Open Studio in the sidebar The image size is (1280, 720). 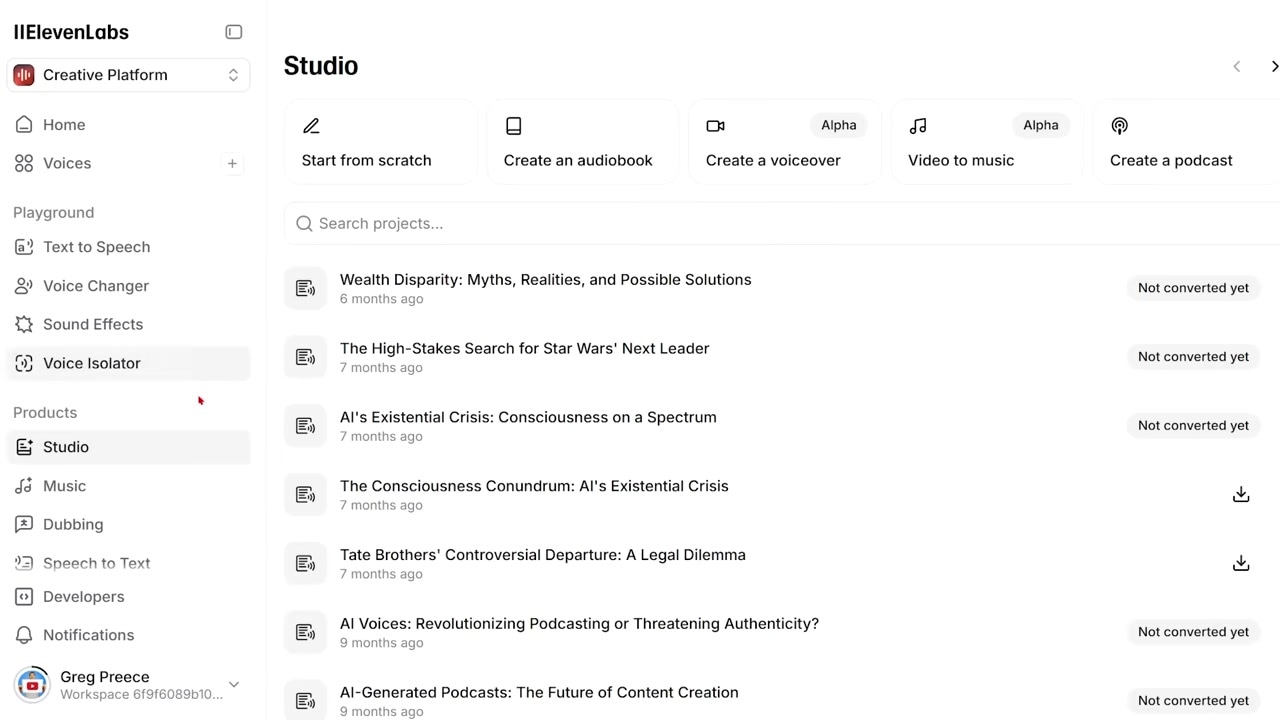[x=128, y=447]
